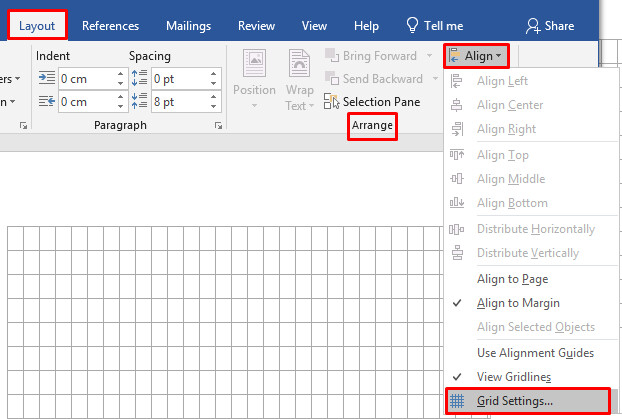The width and height of the screenshot is (622, 419).
Task: Click the Indent Right icon
Action: click(x=47, y=101)
